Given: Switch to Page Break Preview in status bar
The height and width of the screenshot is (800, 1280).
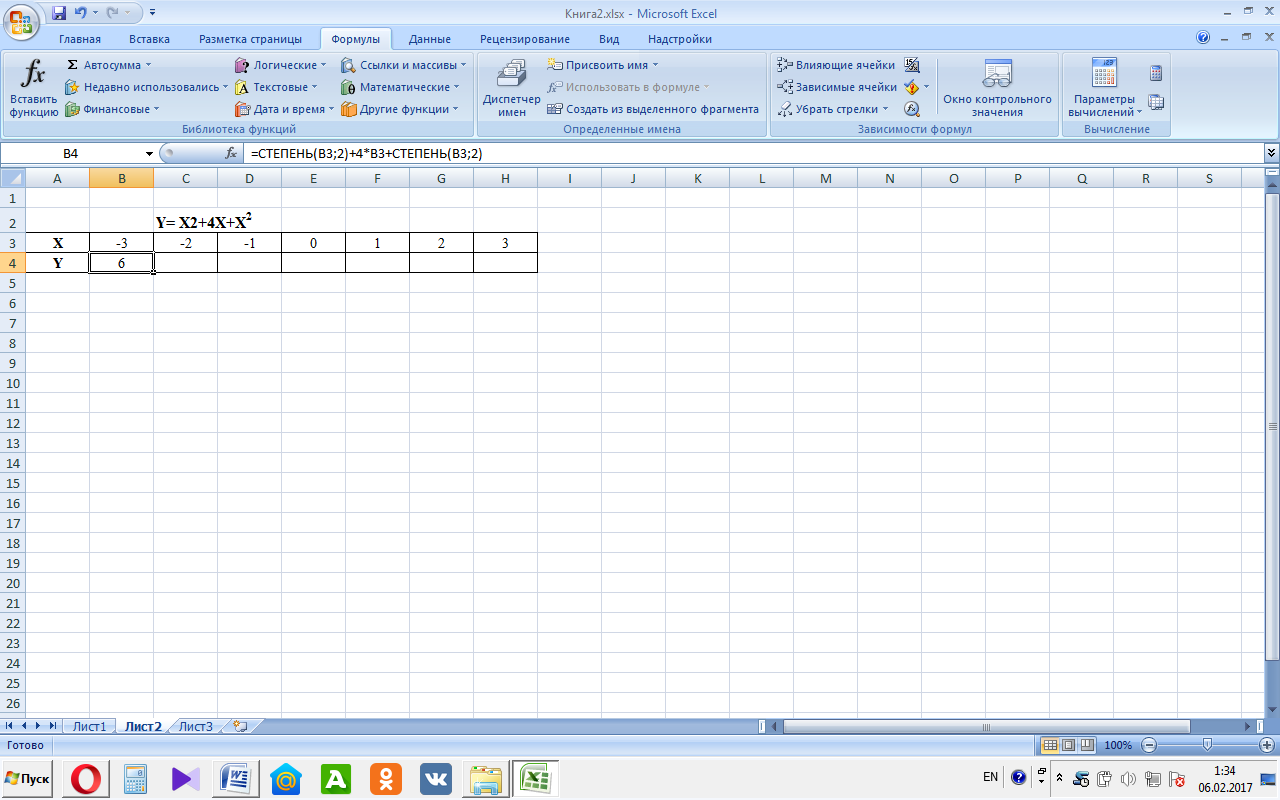Looking at the screenshot, I should click(1085, 745).
